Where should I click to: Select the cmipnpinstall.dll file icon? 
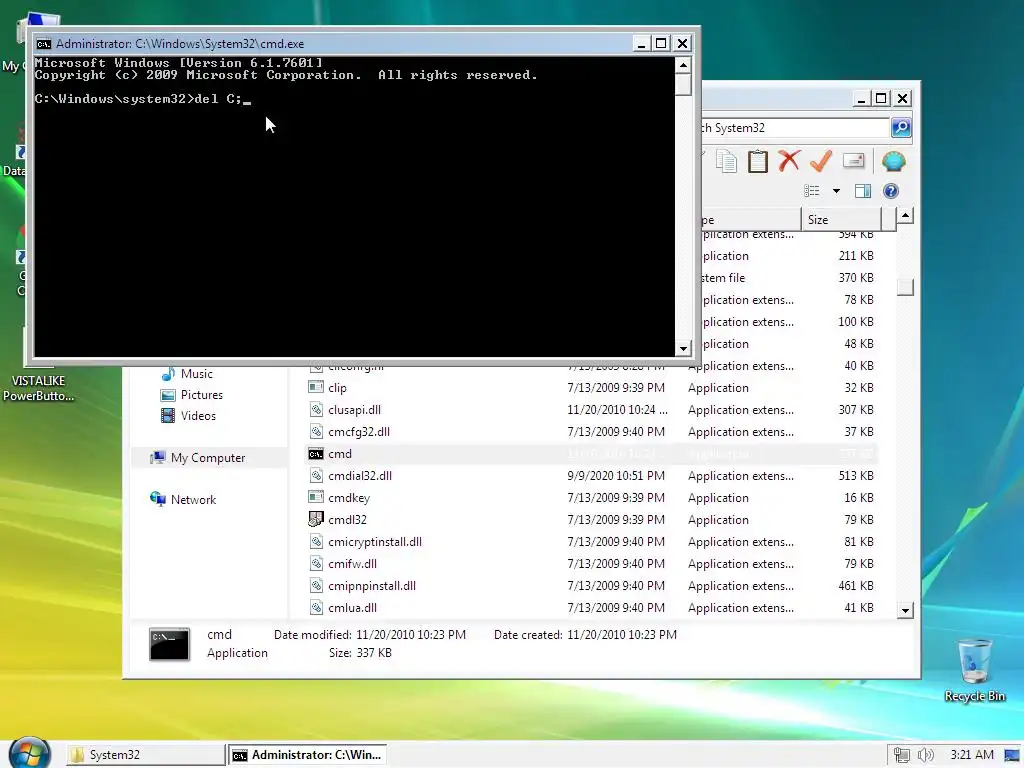pos(316,586)
